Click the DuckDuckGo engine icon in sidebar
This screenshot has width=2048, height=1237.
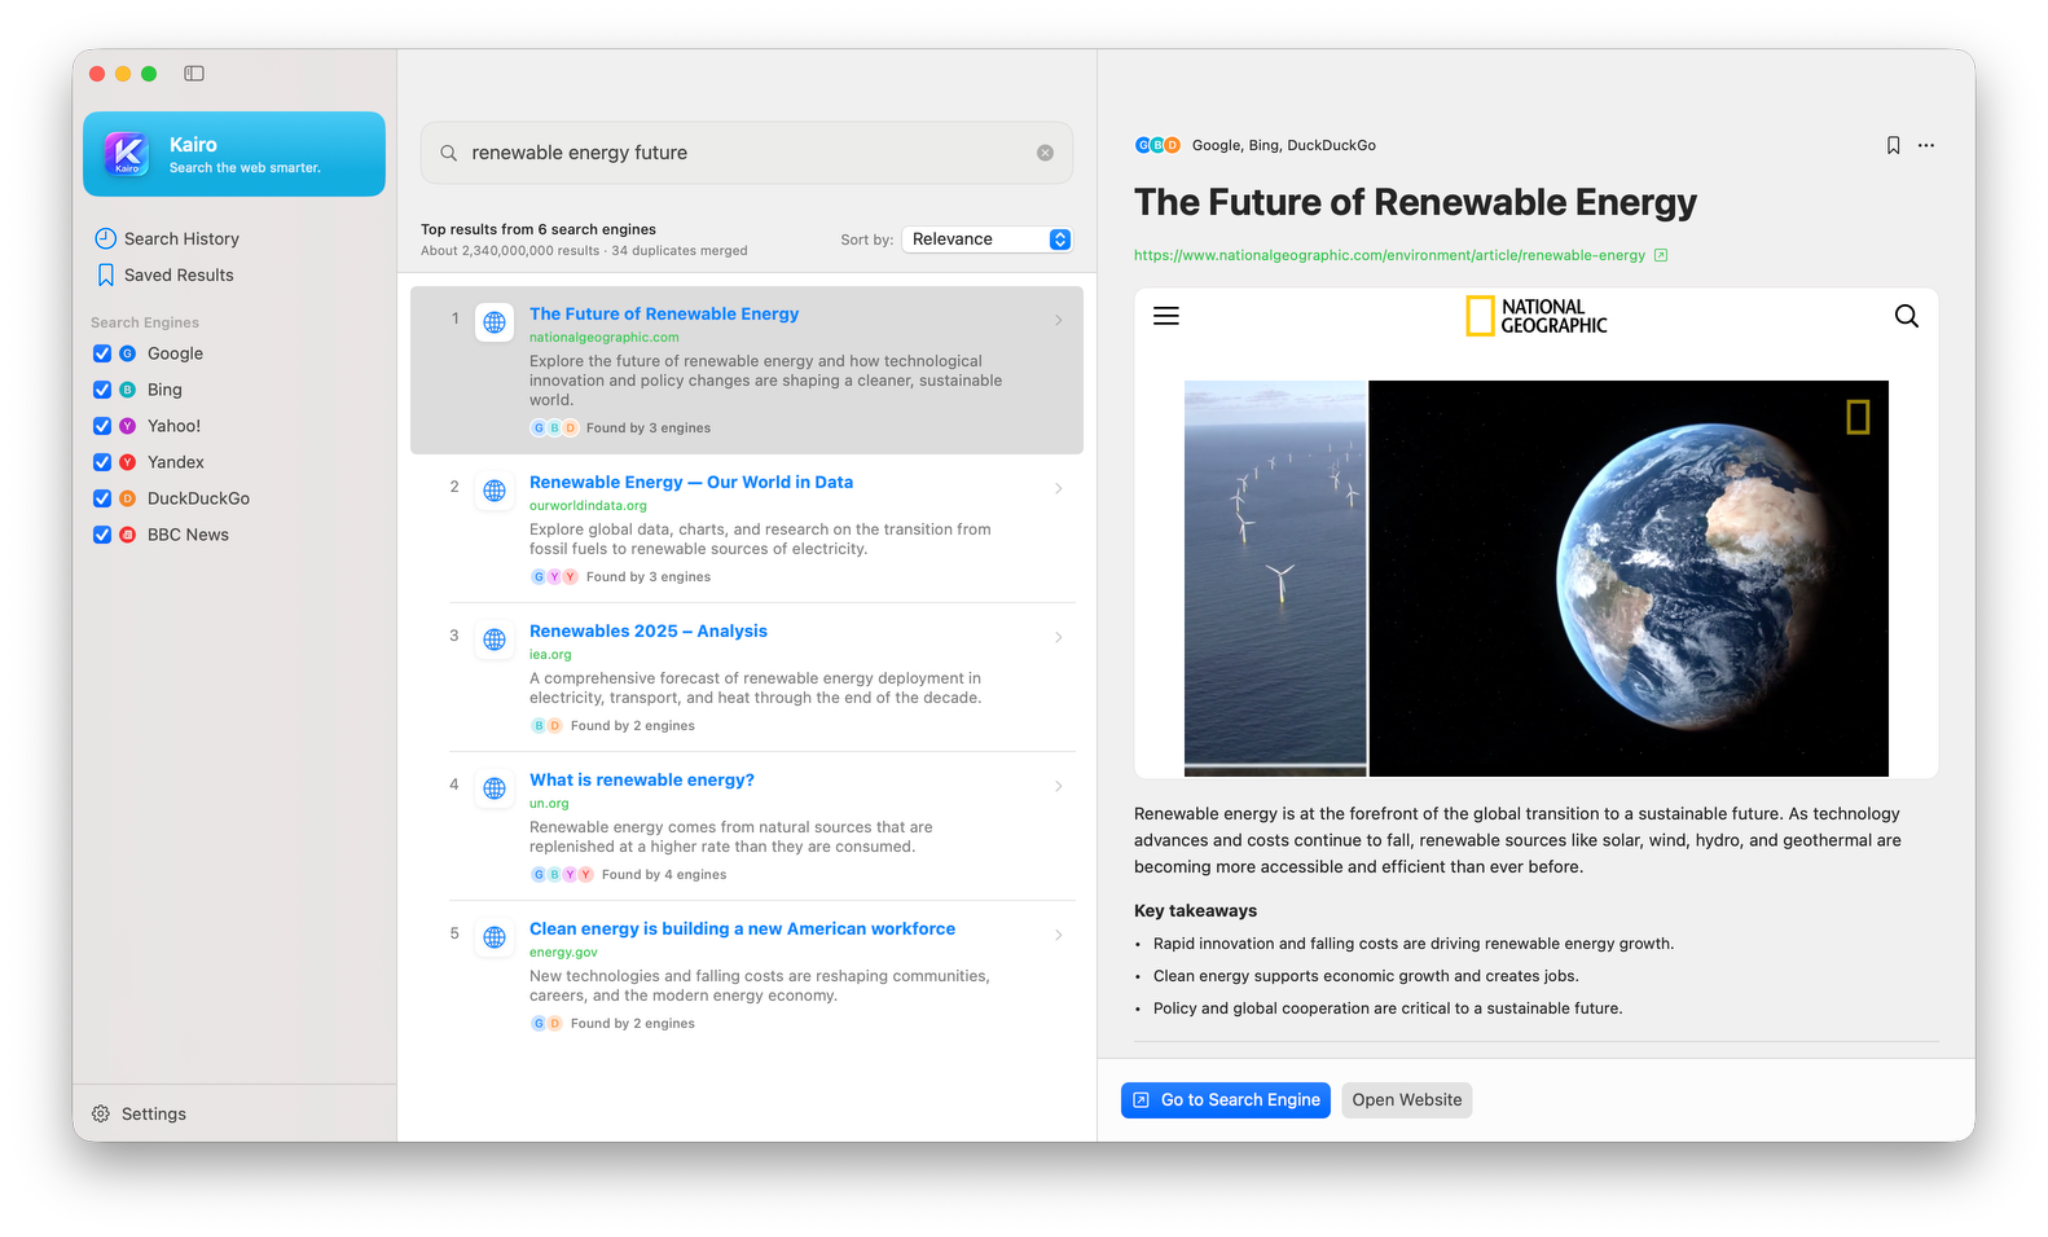(127, 498)
